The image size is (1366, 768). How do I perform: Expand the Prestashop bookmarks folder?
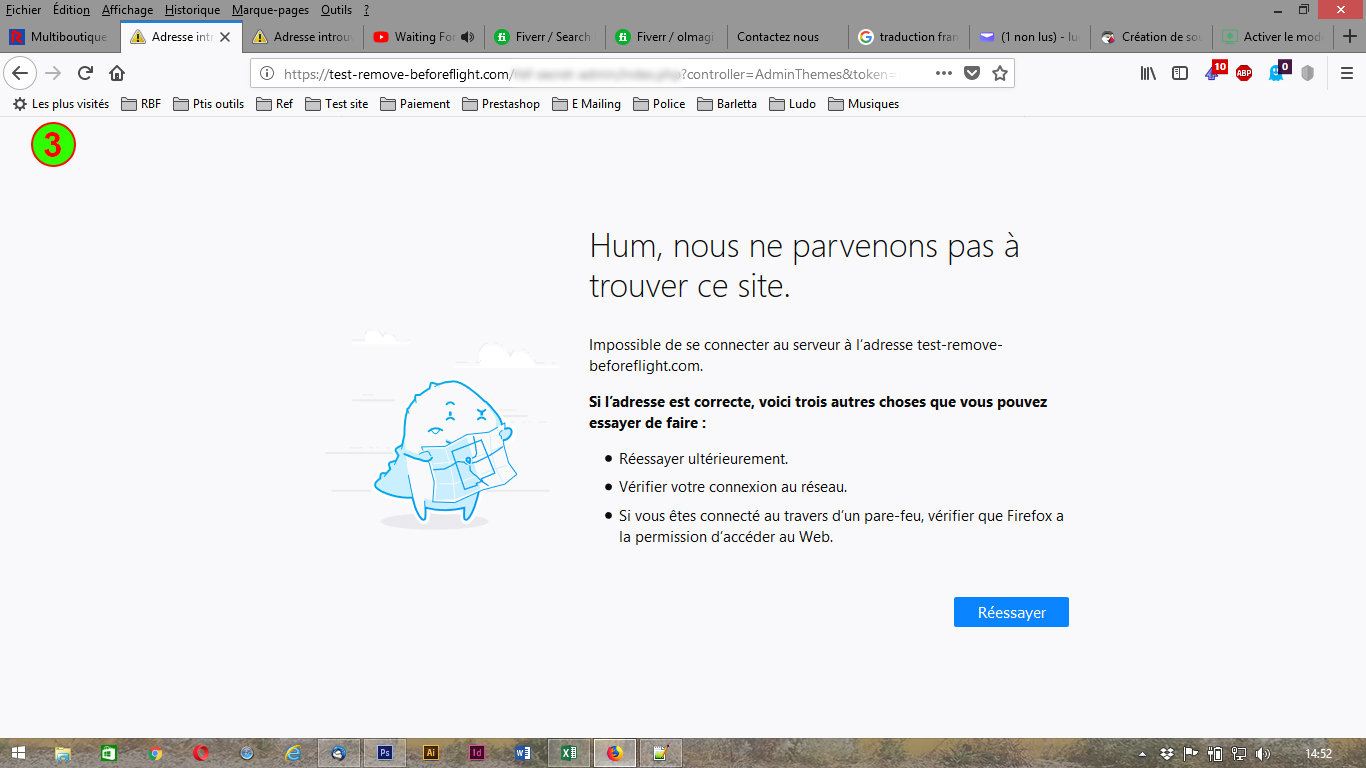[x=501, y=104]
